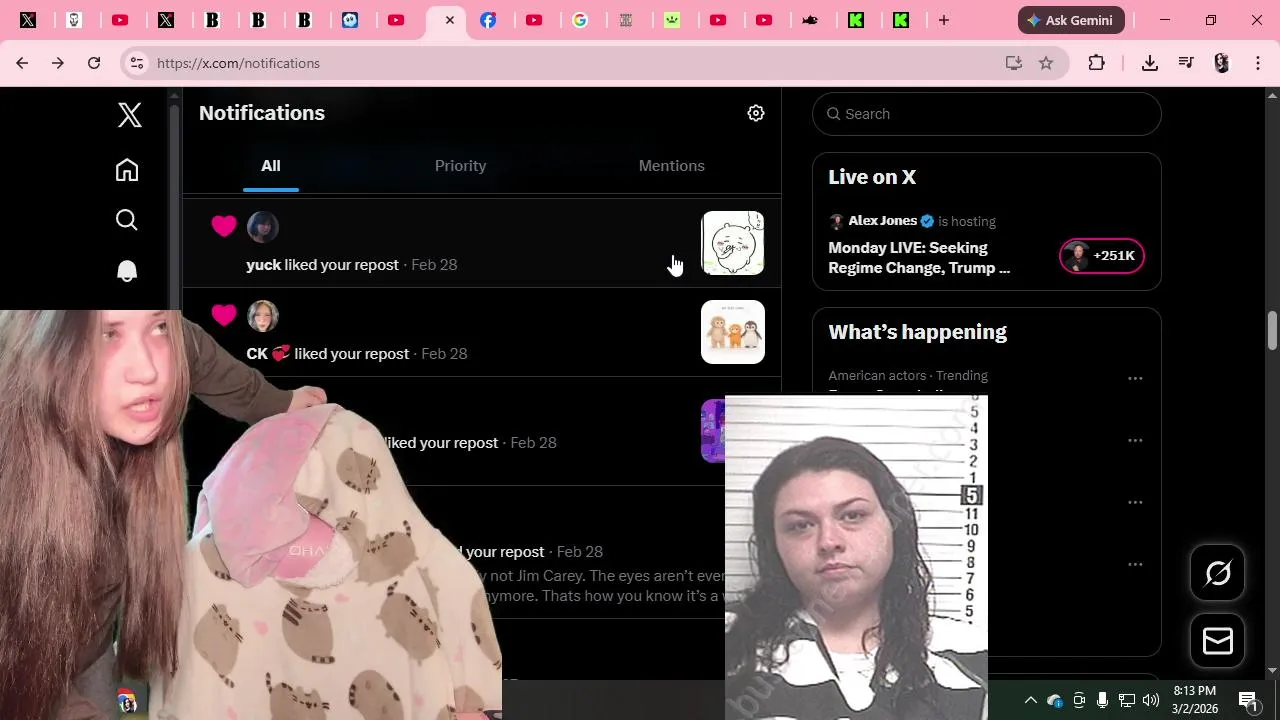Click the Ask Gemini button
Viewport: 1280px width, 720px height.
(1071, 20)
